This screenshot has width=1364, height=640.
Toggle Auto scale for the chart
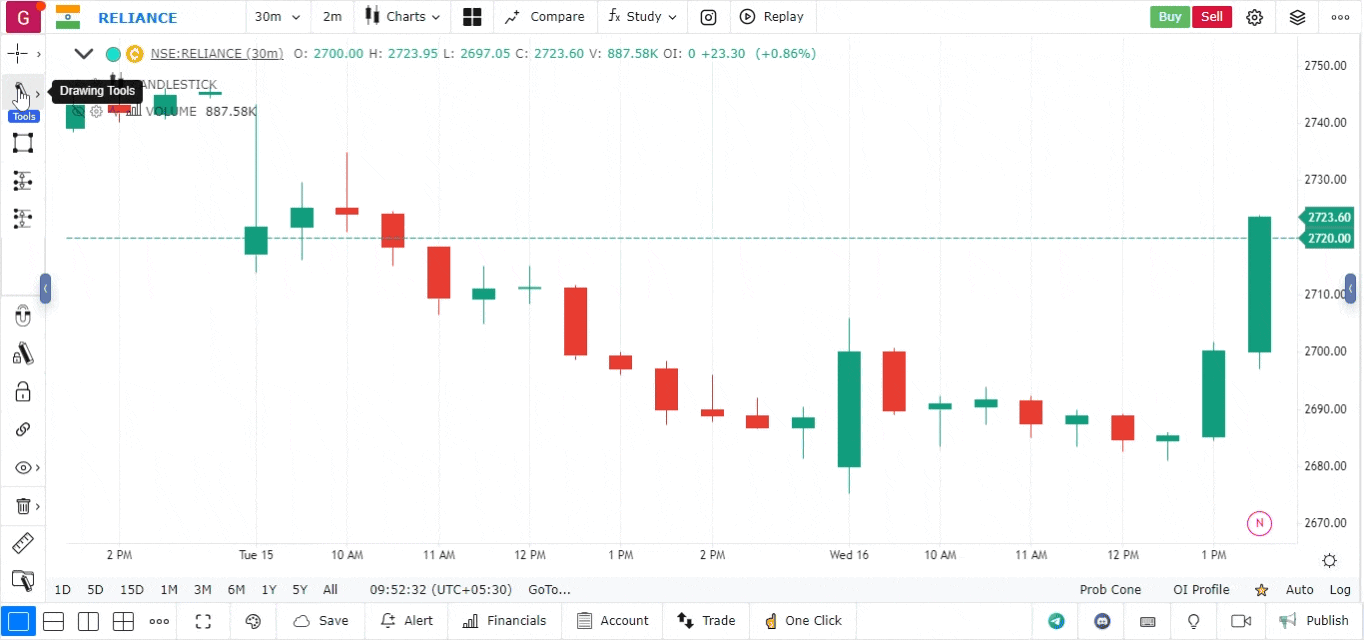coord(1299,590)
